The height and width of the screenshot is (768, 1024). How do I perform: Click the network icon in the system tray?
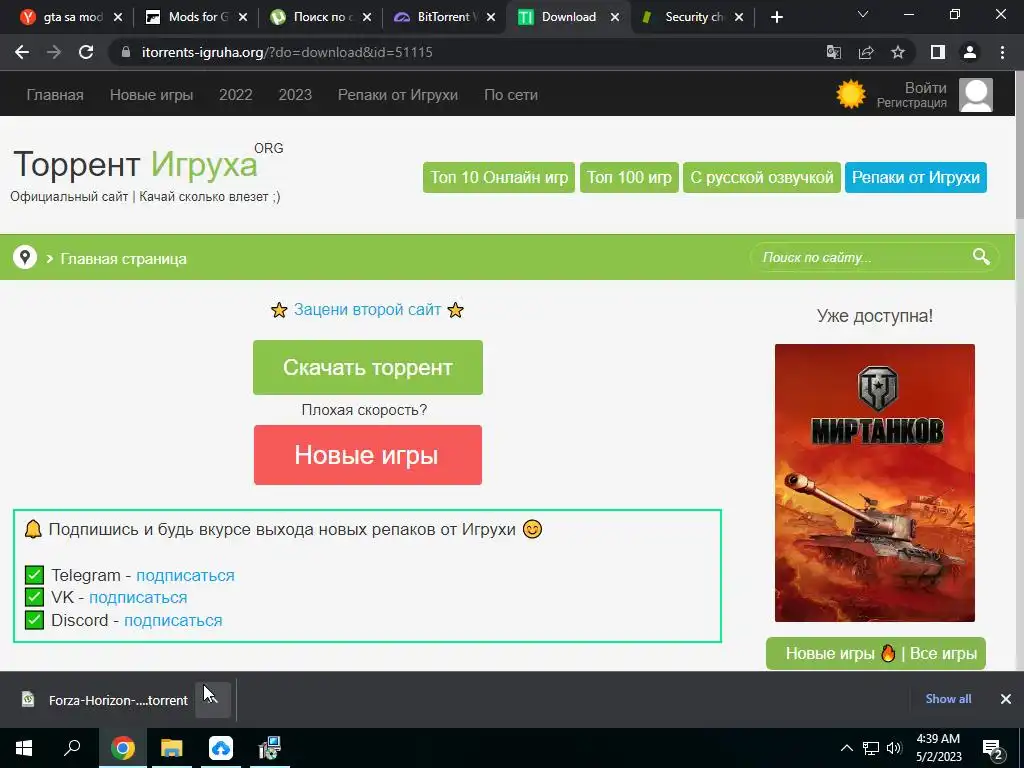pos(871,748)
